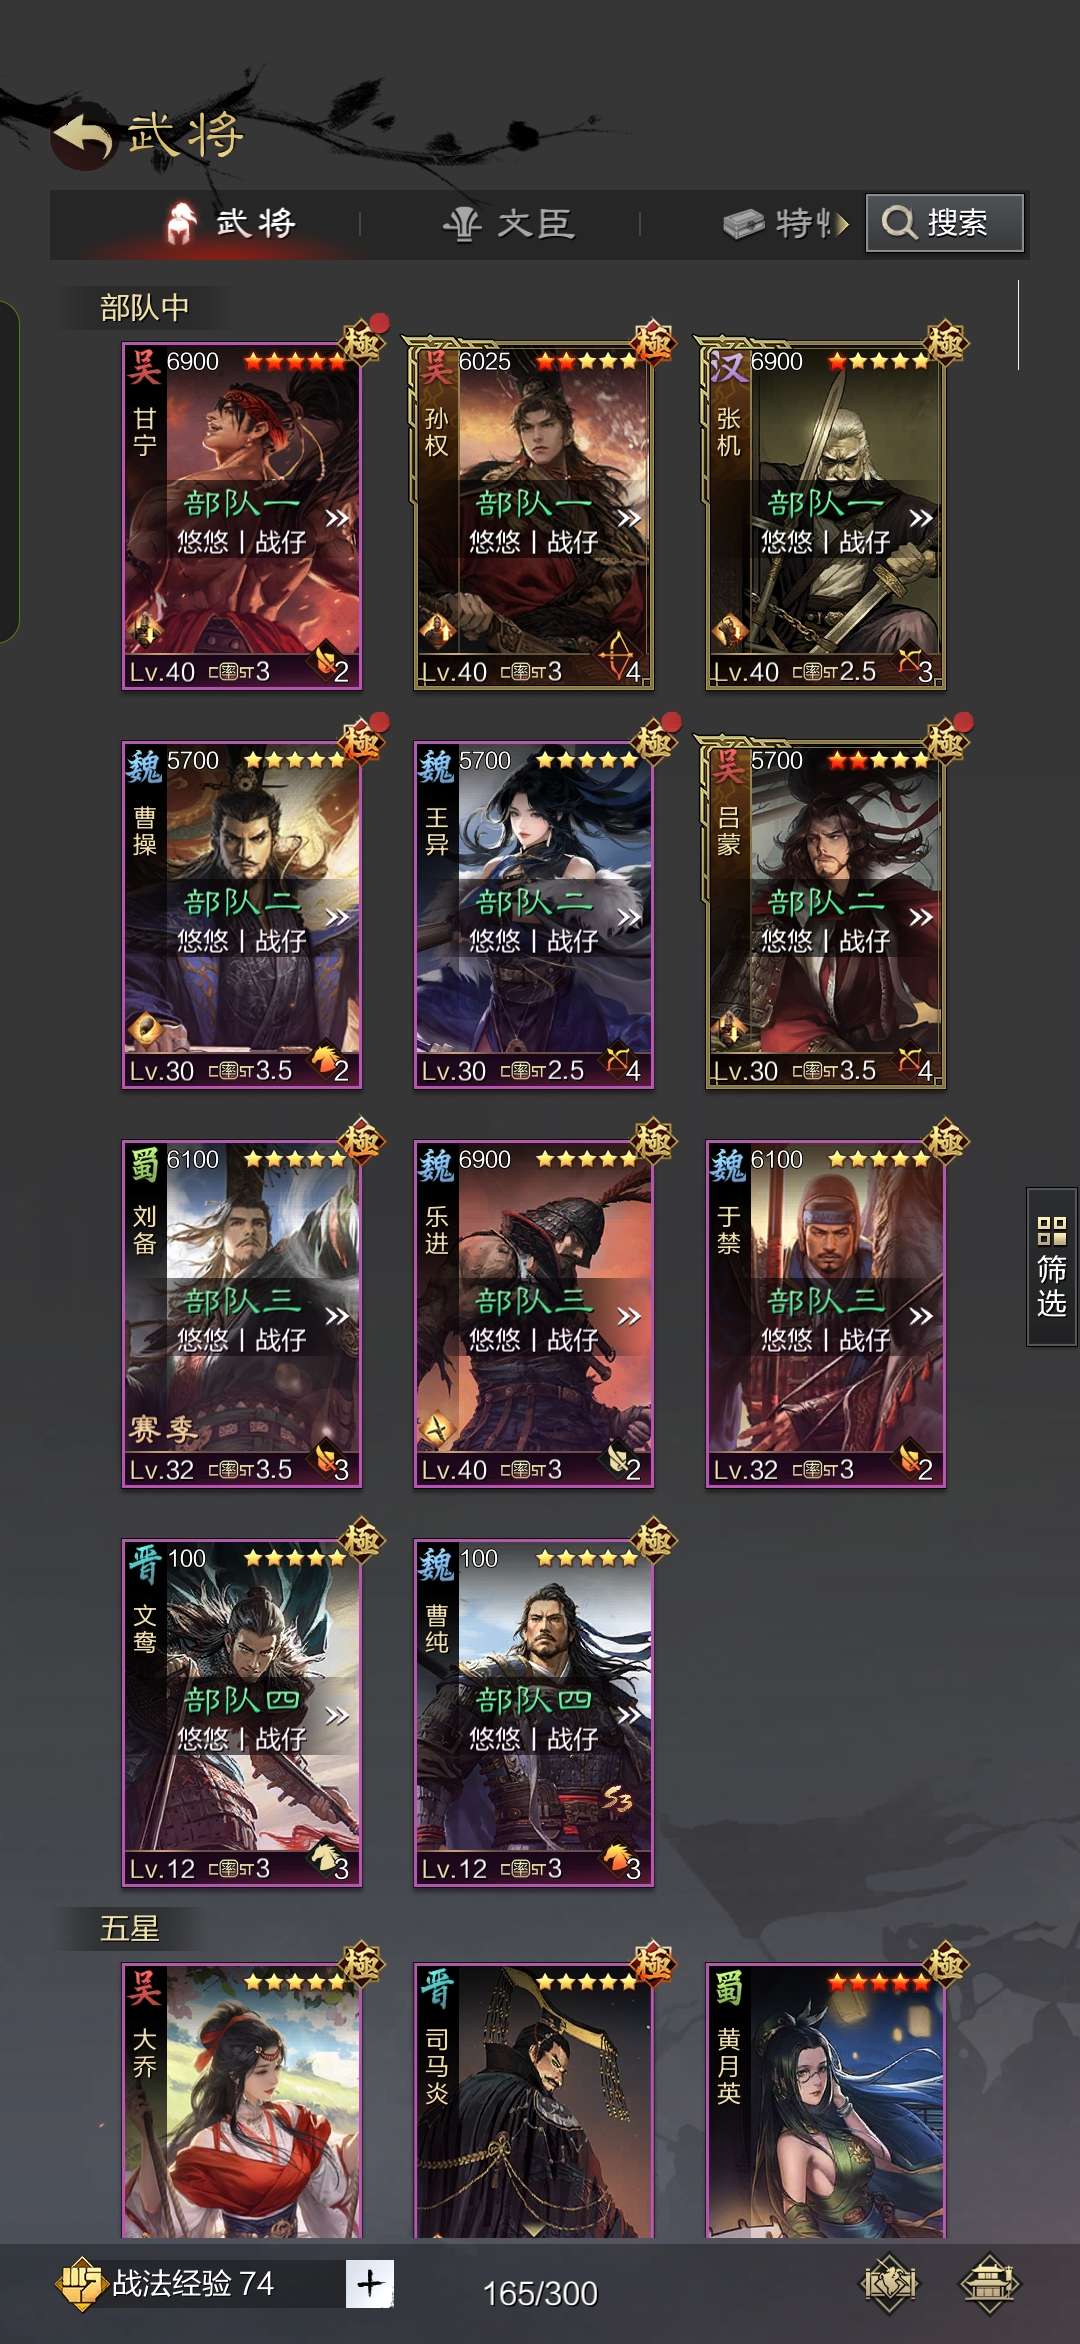The image size is (1080, 2344).
Task: Select the 司马炎 five-star card
Action: (x=533, y=2100)
